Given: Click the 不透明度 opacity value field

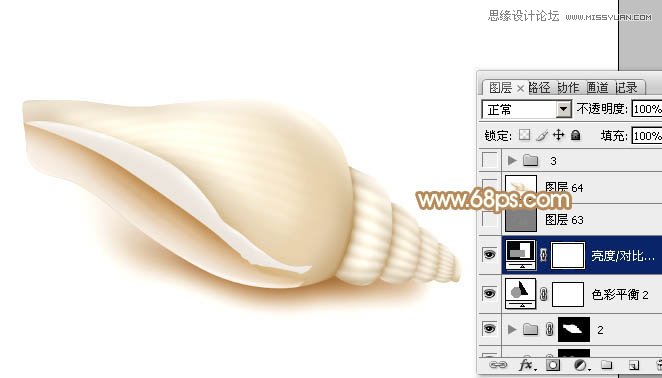Looking at the screenshot, I should pyautogui.click(x=647, y=109).
